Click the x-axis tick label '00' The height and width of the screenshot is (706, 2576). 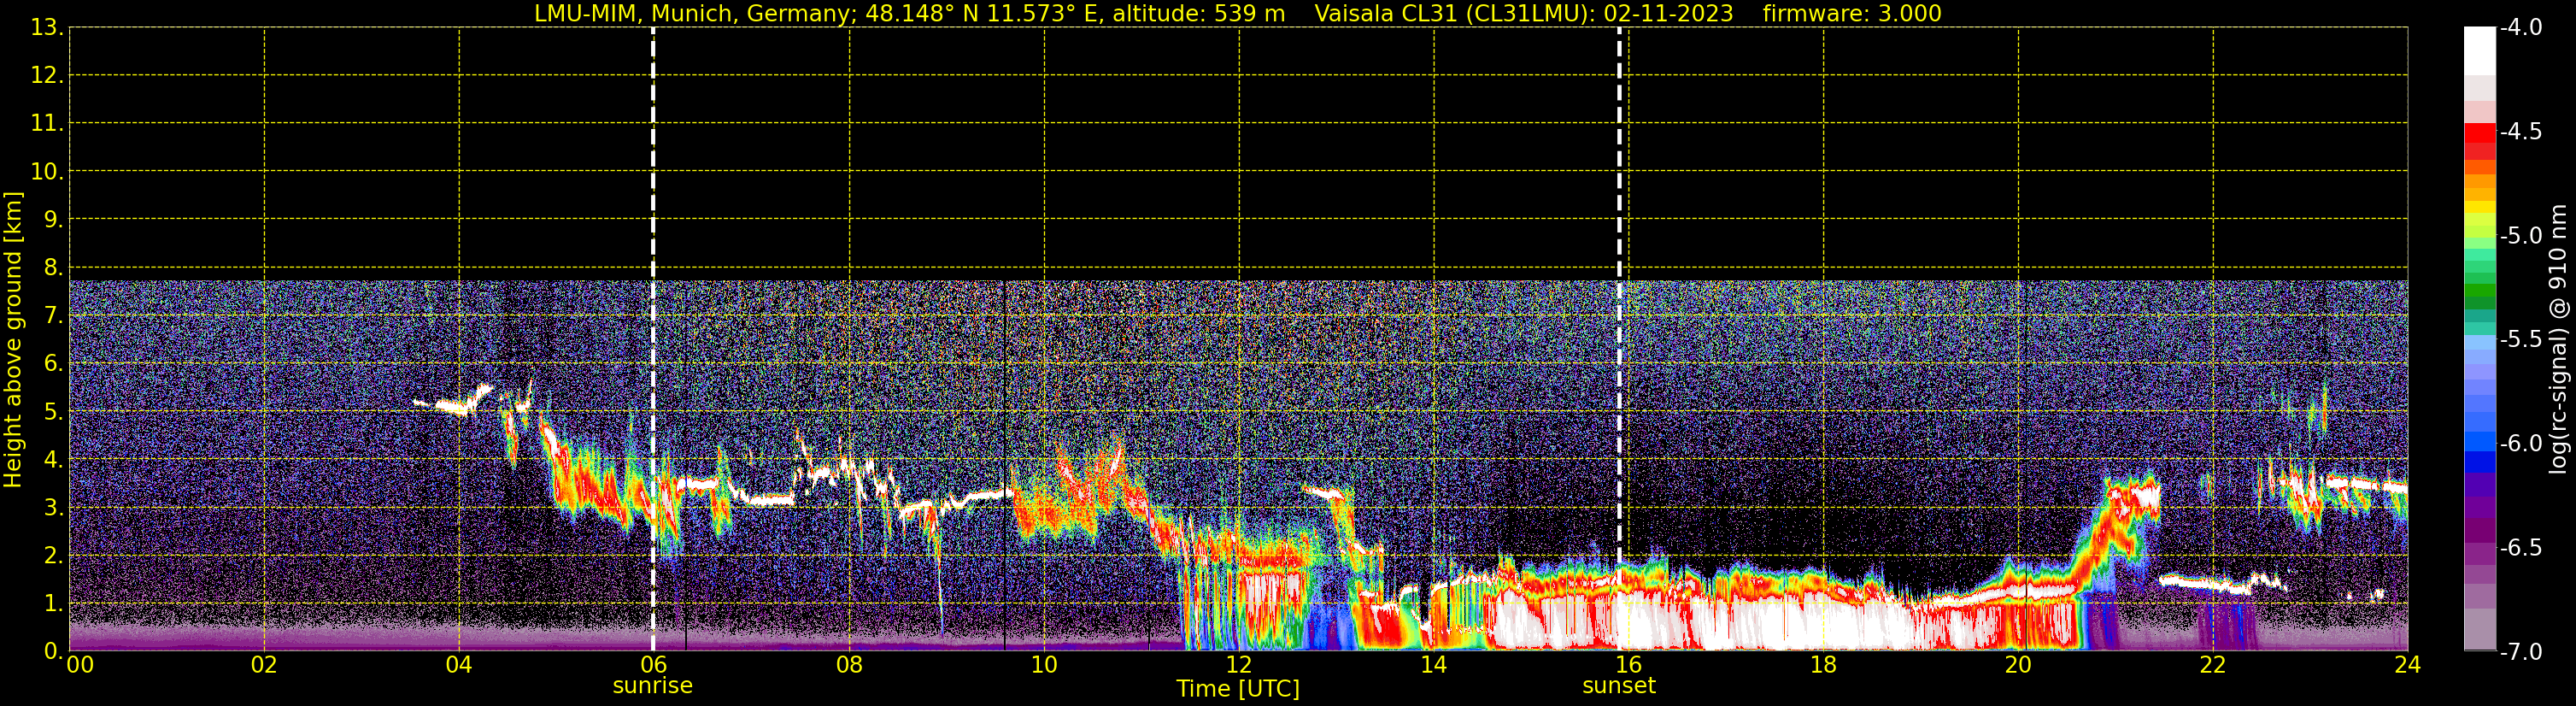click(x=80, y=665)
